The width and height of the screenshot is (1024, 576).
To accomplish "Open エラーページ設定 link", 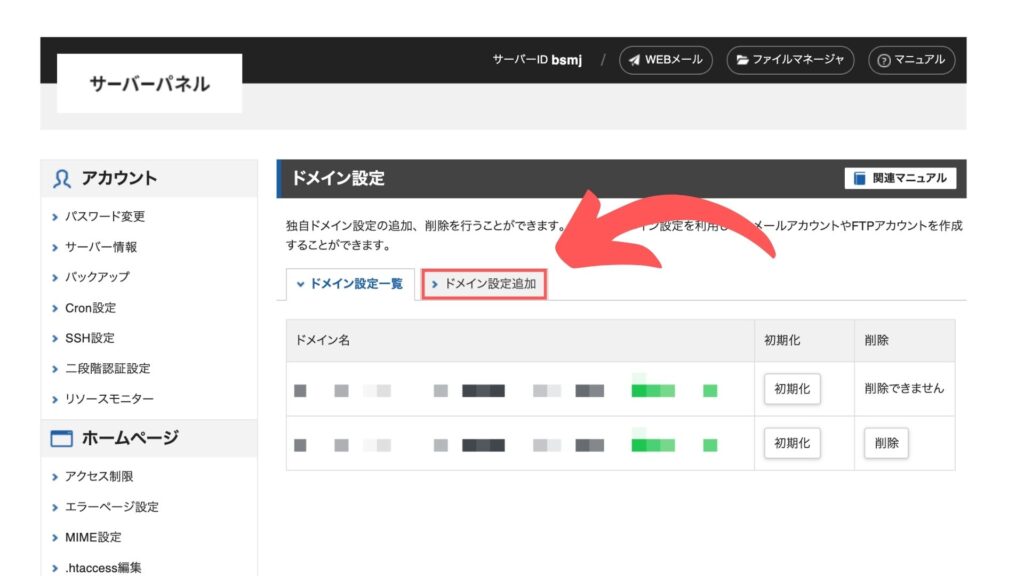I will pyautogui.click(x=111, y=507).
